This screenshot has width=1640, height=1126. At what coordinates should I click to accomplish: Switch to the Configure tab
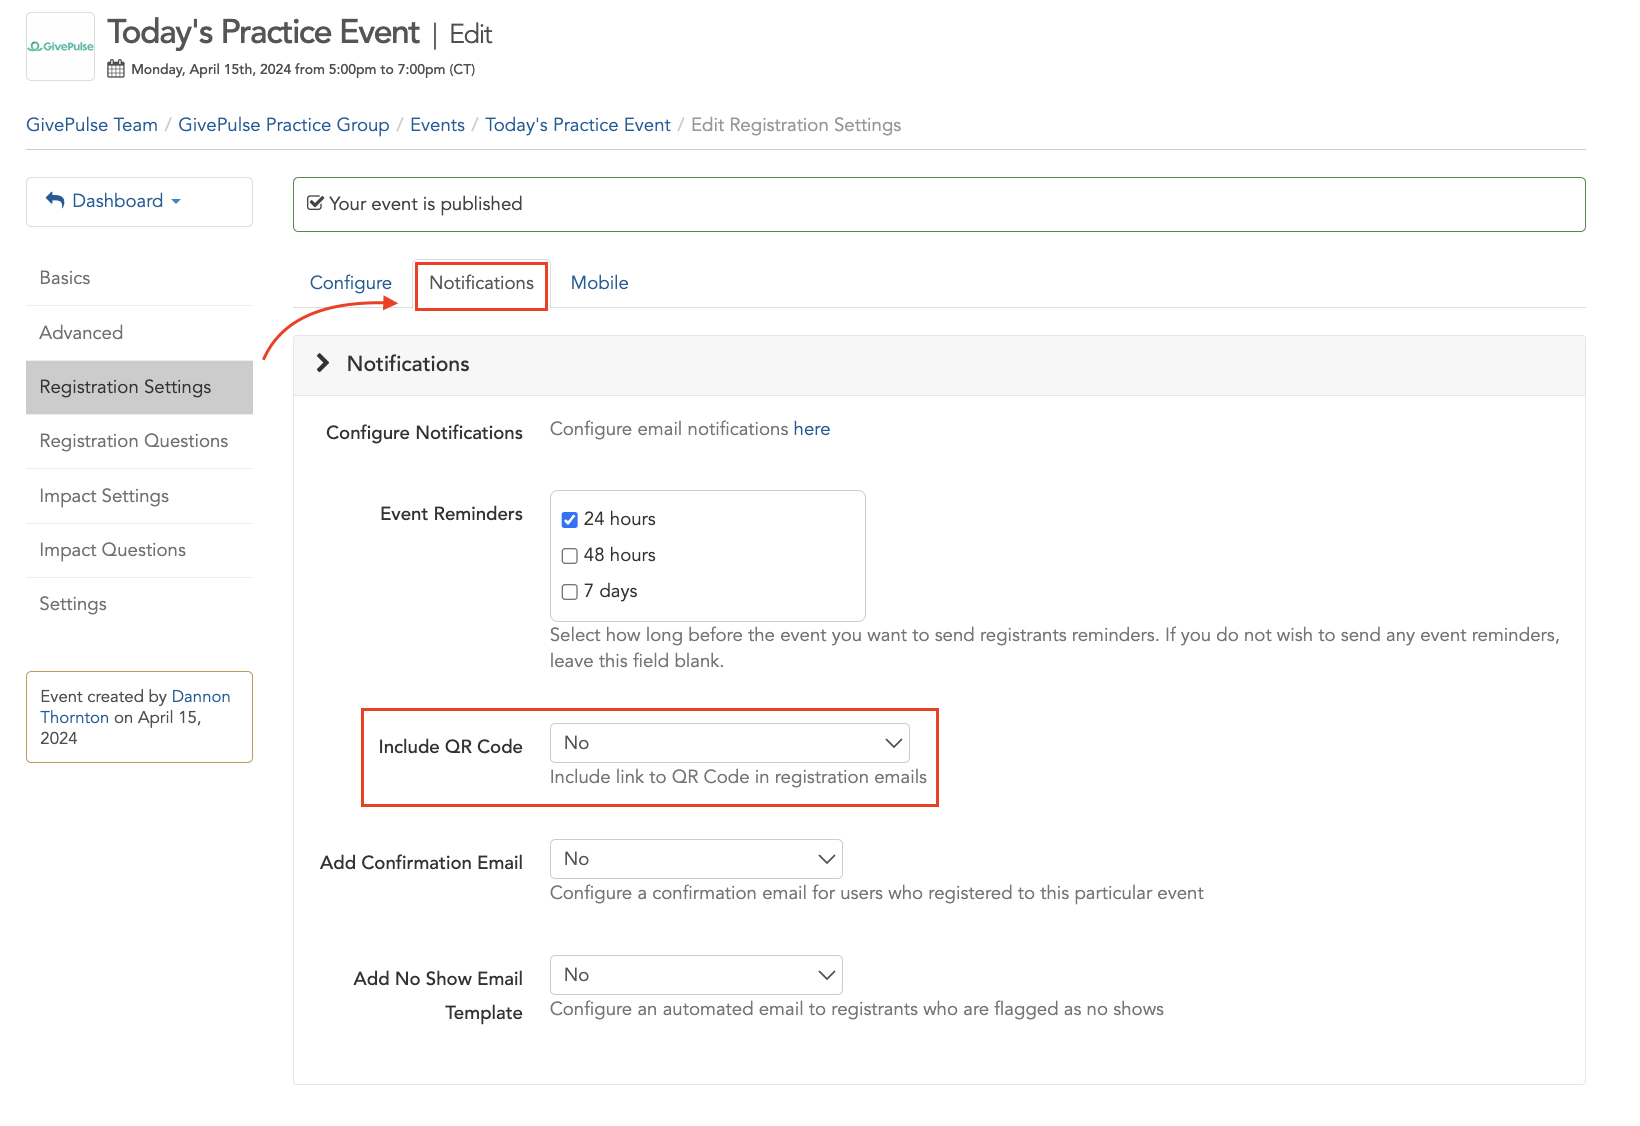click(351, 283)
